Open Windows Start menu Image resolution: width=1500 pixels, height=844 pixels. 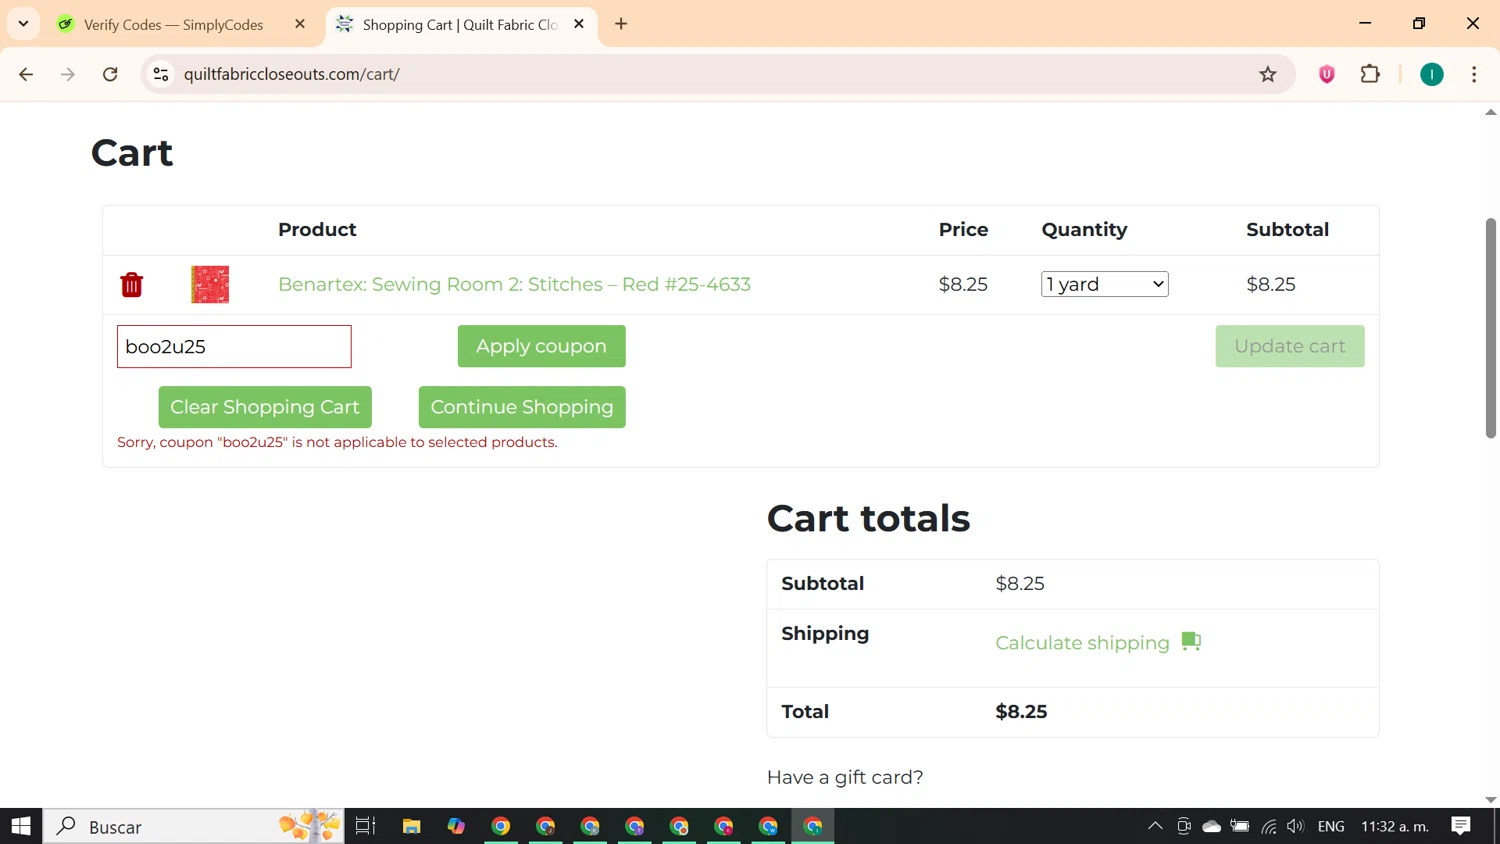pyautogui.click(x=21, y=826)
